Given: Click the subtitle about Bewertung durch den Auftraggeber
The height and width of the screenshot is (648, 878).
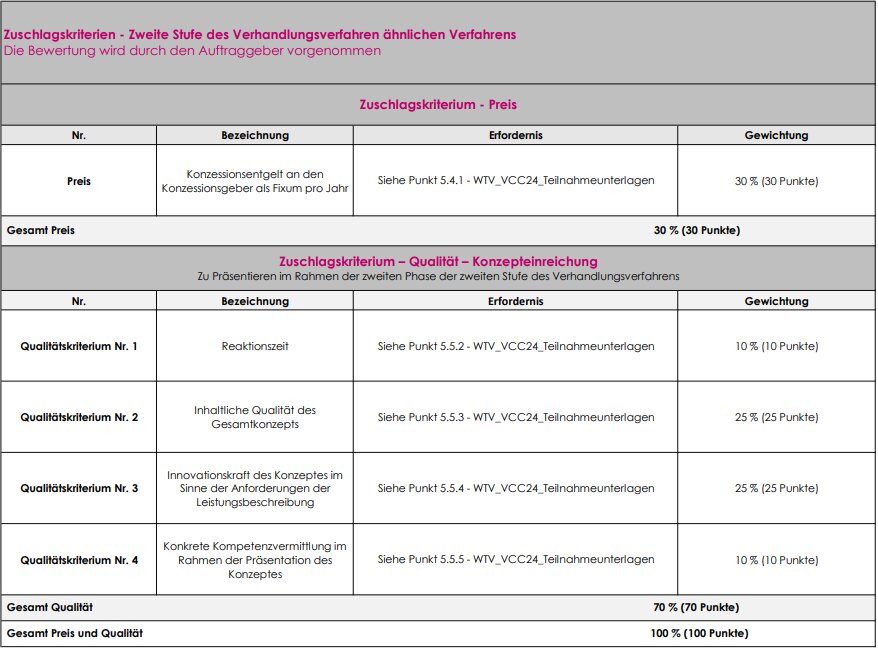Looking at the screenshot, I should (192, 50).
